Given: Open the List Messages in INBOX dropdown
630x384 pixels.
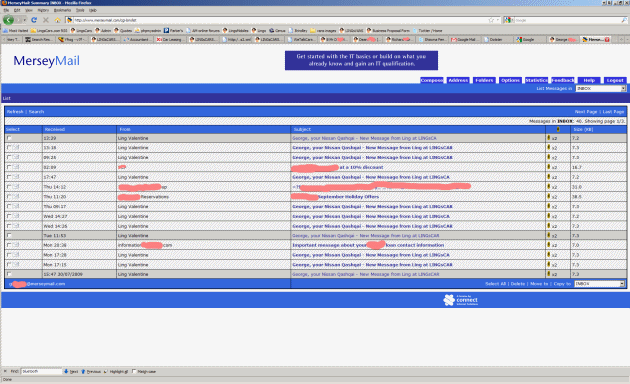Looking at the screenshot, I should pyautogui.click(x=601, y=88).
